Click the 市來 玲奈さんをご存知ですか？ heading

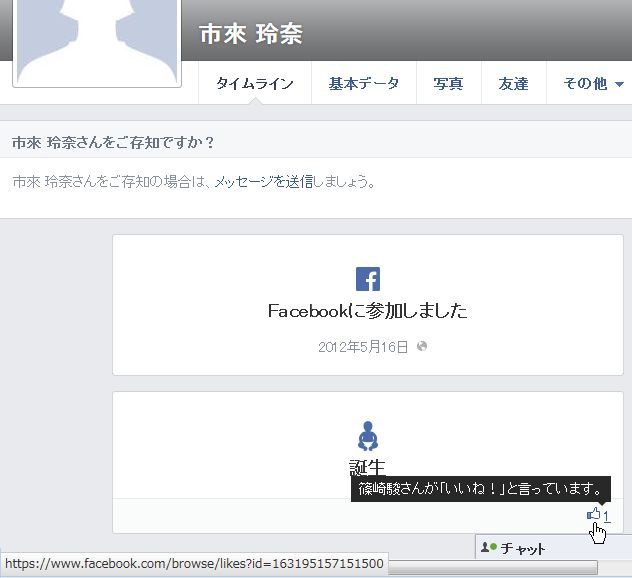[x=113, y=142]
